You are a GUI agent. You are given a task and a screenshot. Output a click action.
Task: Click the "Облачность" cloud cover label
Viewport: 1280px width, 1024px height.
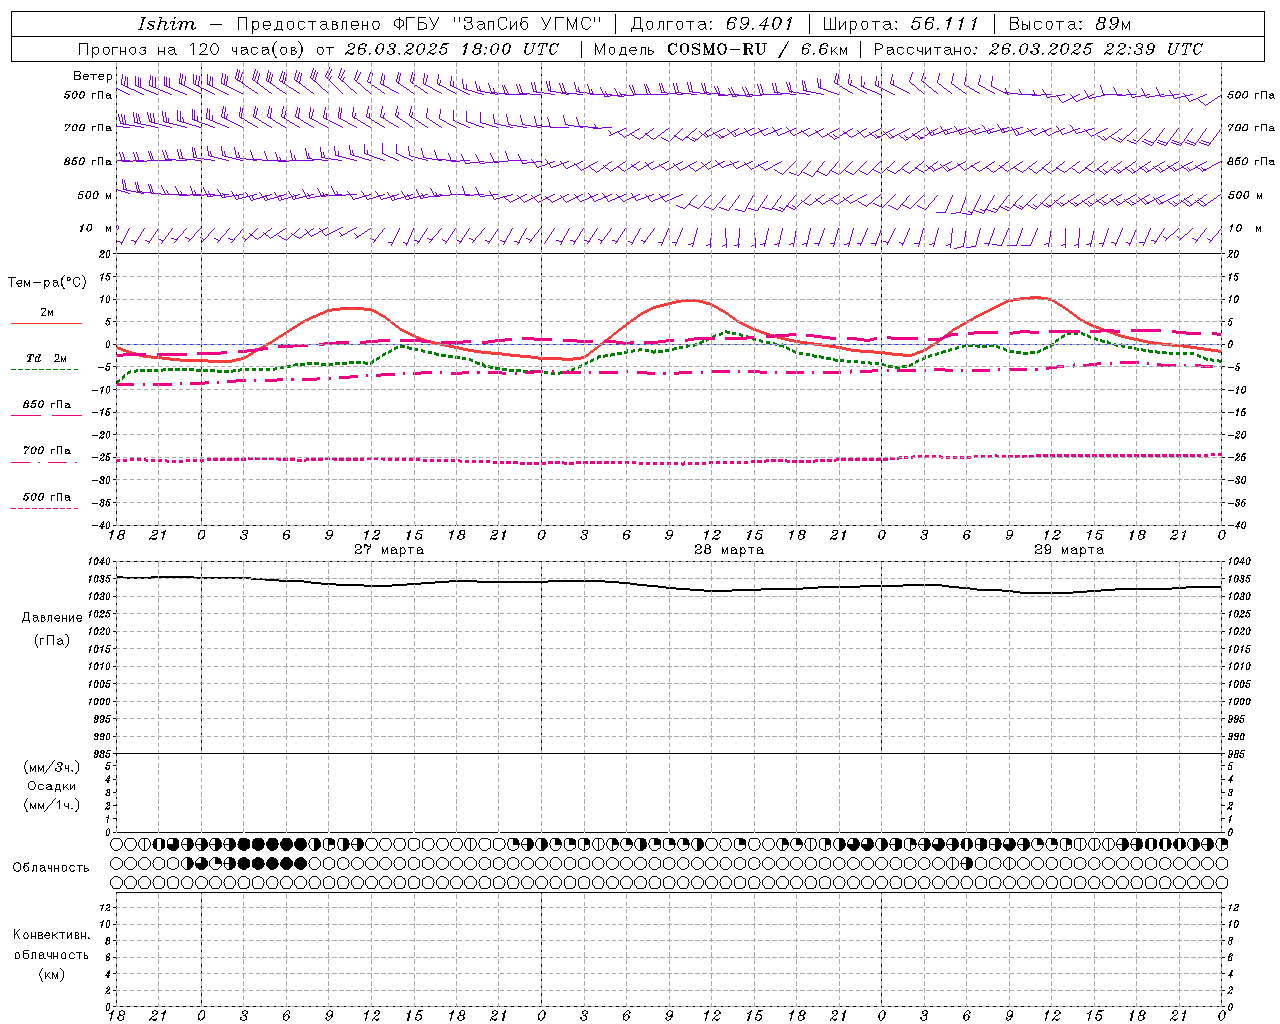(x=51, y=867)
